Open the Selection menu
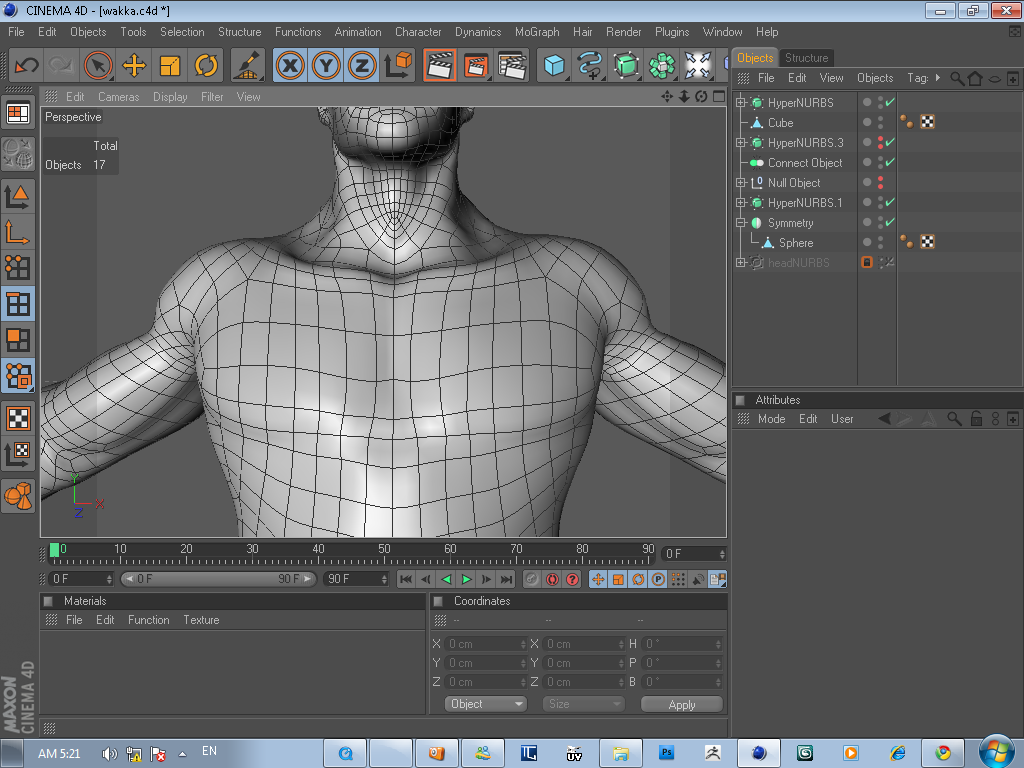 click(x=182, y=32)
